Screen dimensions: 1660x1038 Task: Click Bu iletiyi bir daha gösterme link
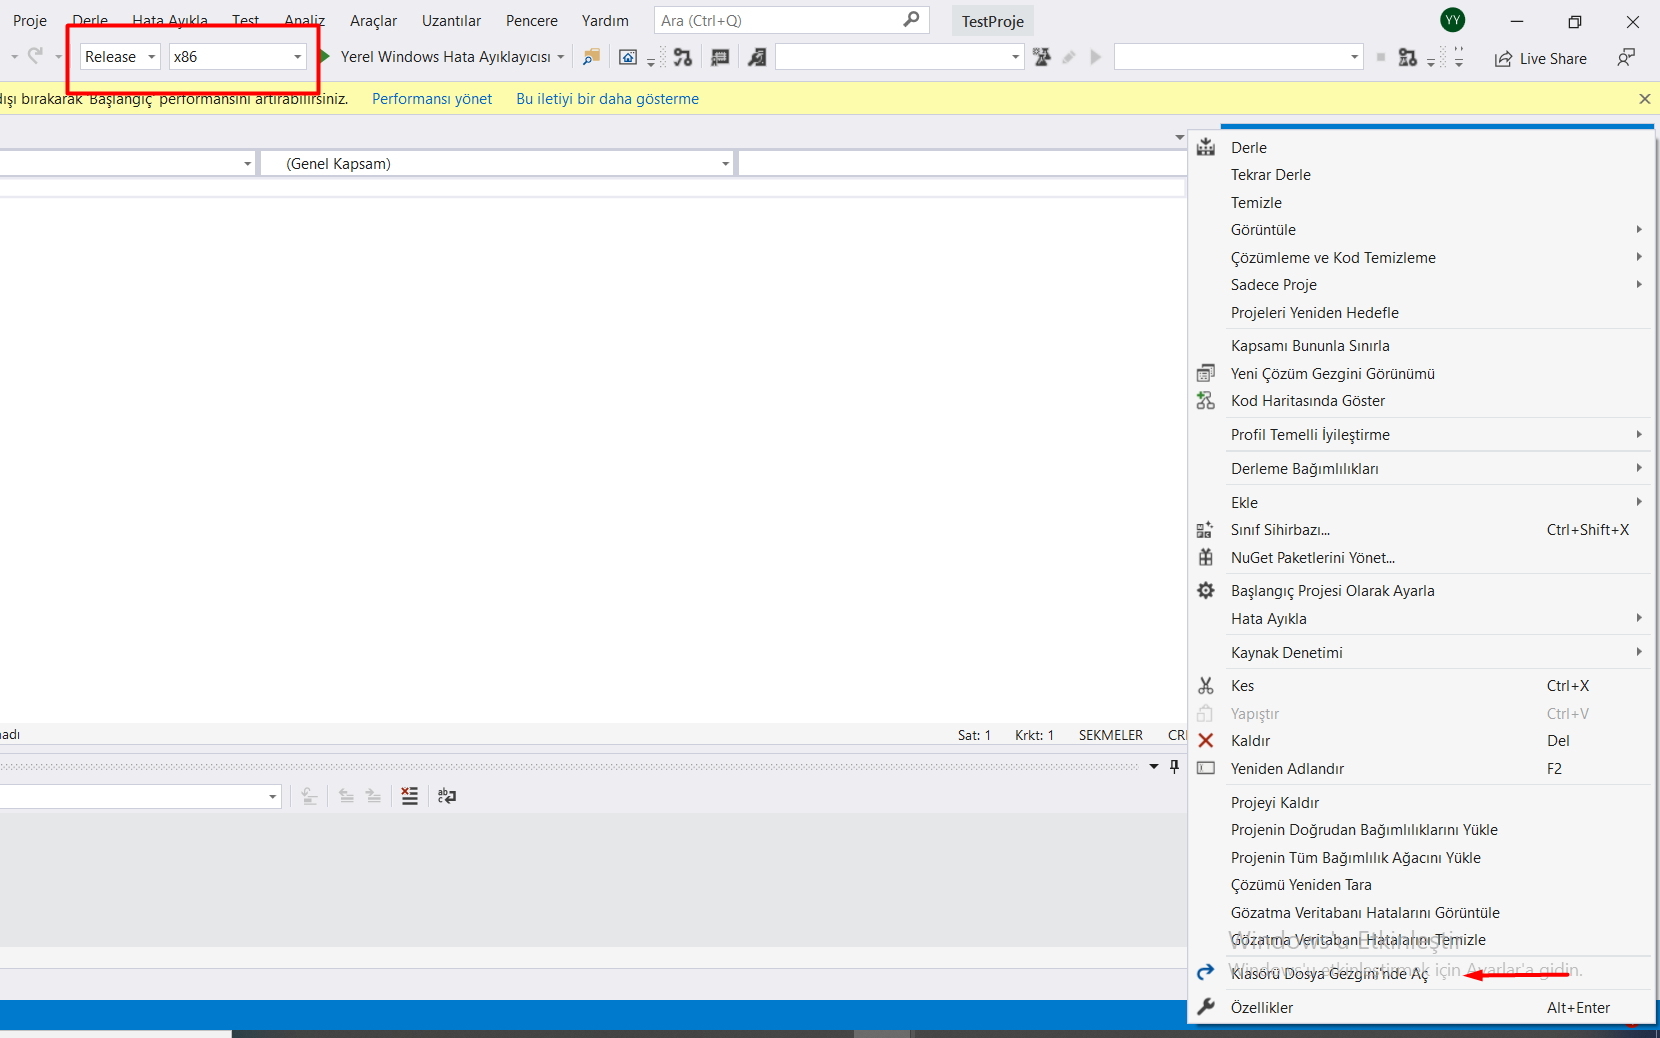point(607,99)
